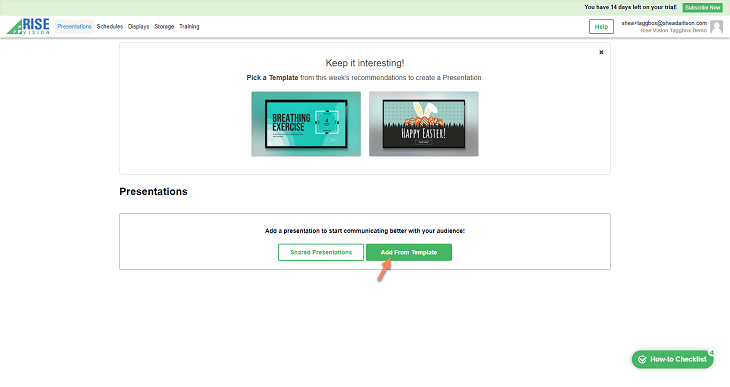Click the Add a presentation prompt text
Image resolution: width=730 pixels, height=387 pixels.
pos(365,231)
